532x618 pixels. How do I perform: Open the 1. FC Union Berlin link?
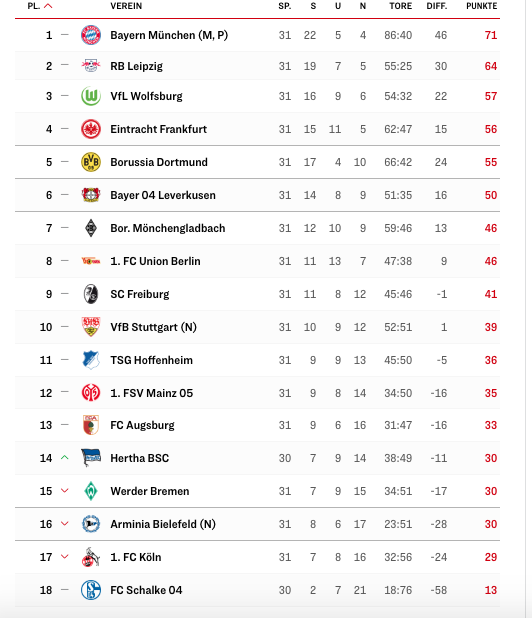[155, 261]
